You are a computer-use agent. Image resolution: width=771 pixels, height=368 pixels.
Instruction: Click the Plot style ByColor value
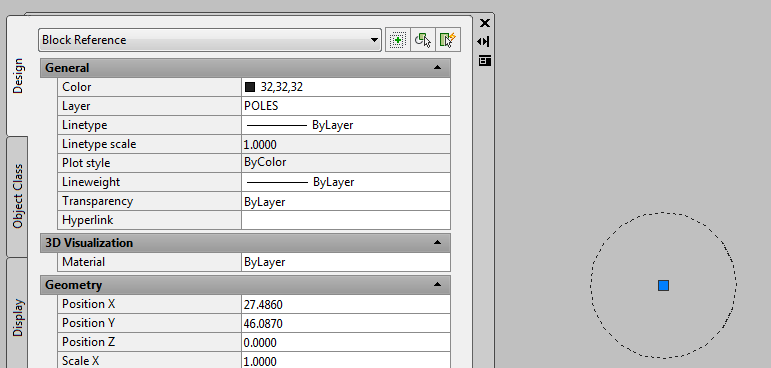coord(346,163)
